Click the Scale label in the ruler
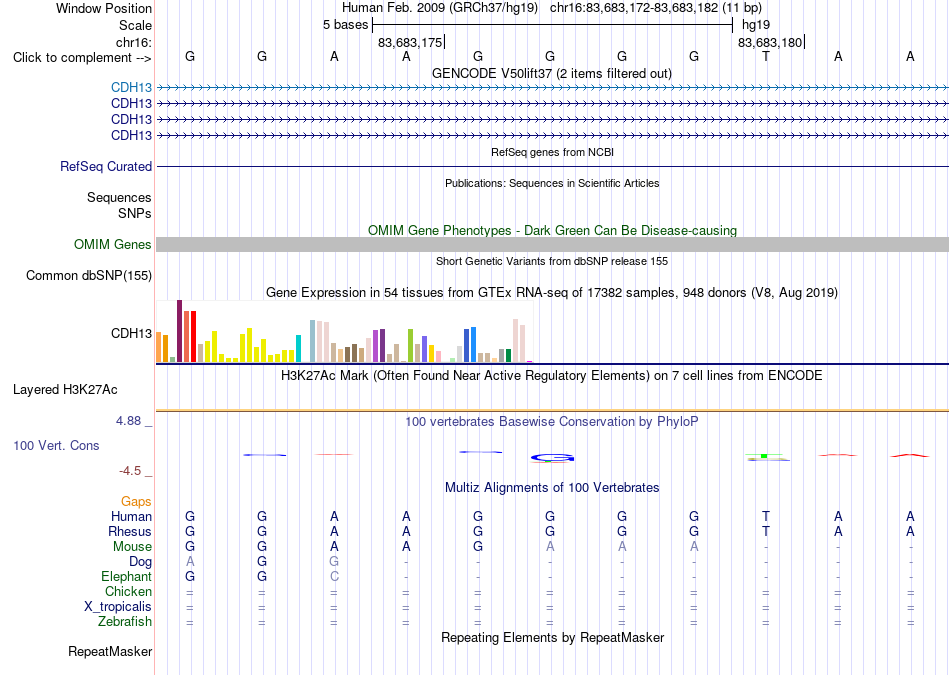950x675 pixels. (135, 25)
